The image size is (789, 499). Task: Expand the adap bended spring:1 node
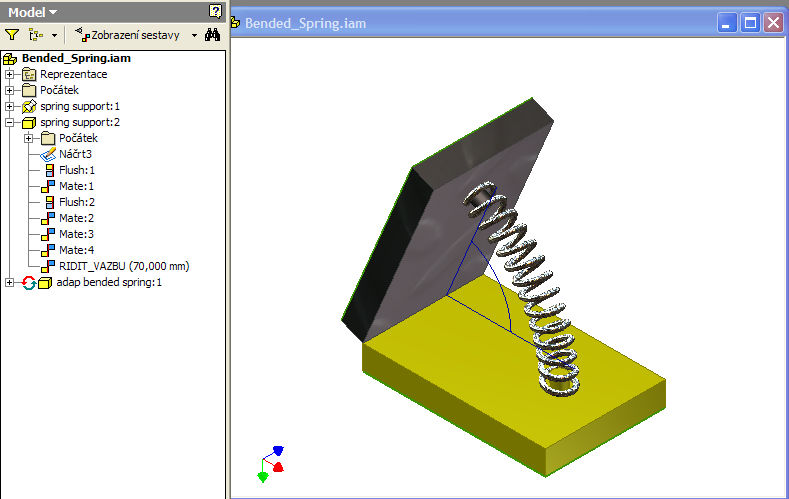coord(10,282)
